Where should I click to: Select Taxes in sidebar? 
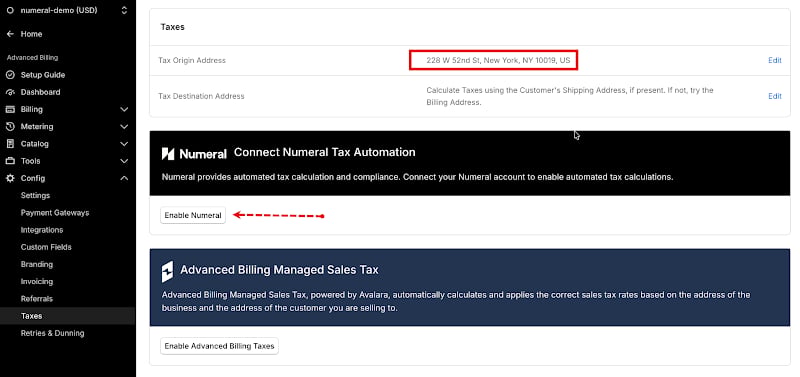31,316
